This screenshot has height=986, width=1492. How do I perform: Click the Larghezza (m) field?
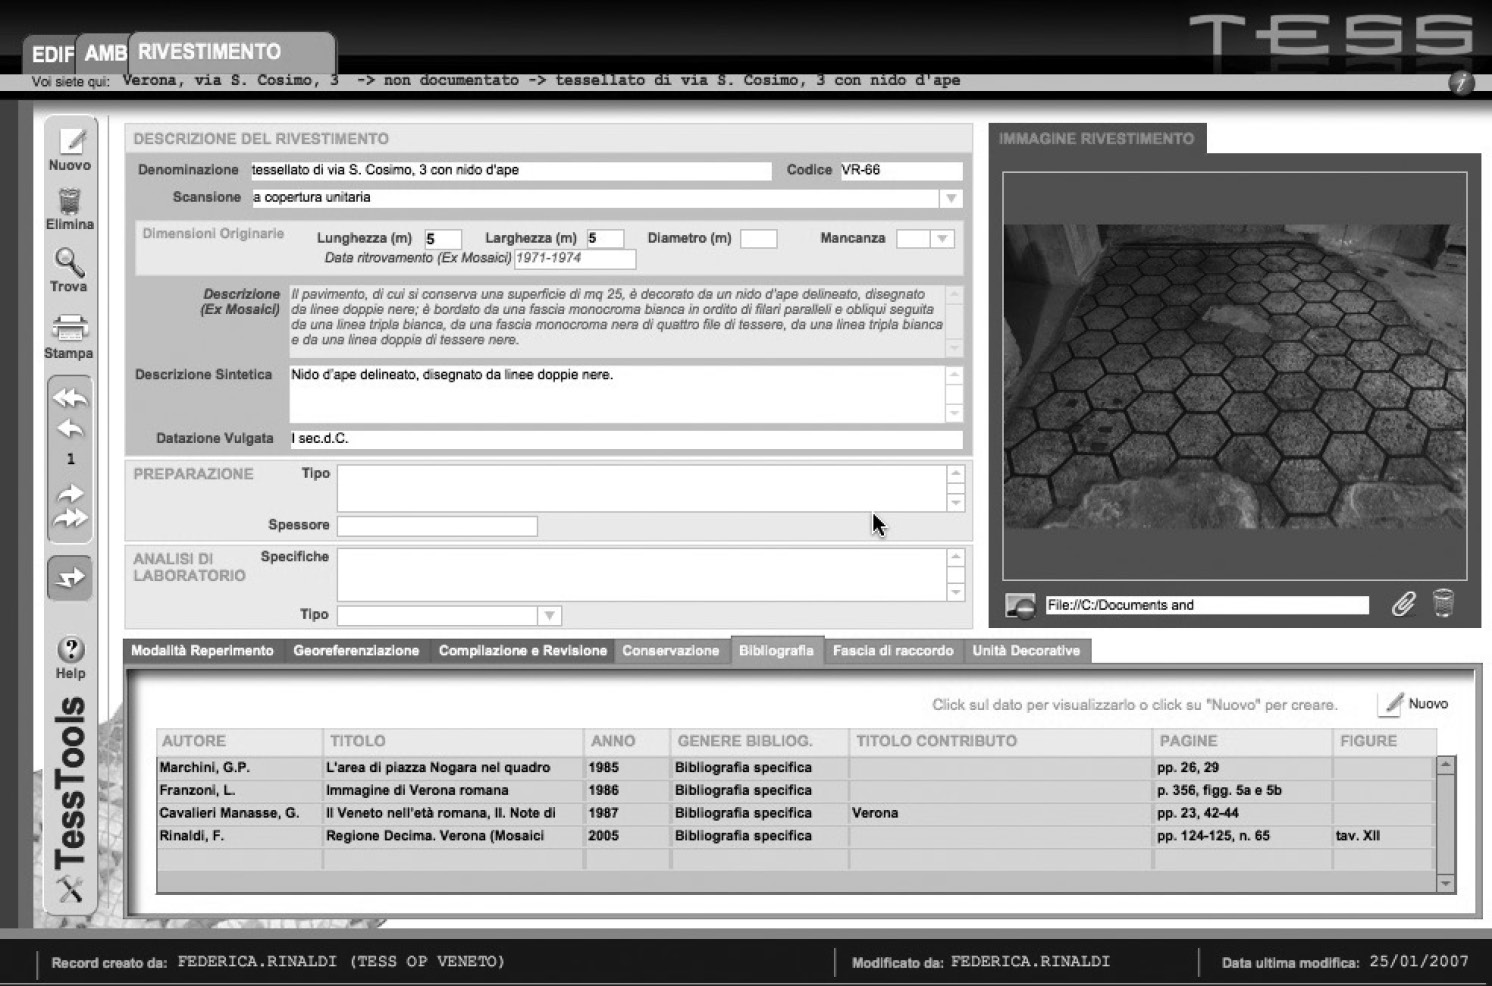pyautogui.click(x=605, y=239)
